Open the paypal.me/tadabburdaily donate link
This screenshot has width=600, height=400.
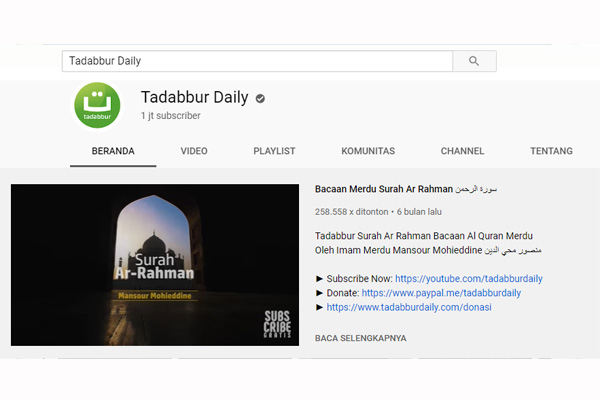(441, 293)
